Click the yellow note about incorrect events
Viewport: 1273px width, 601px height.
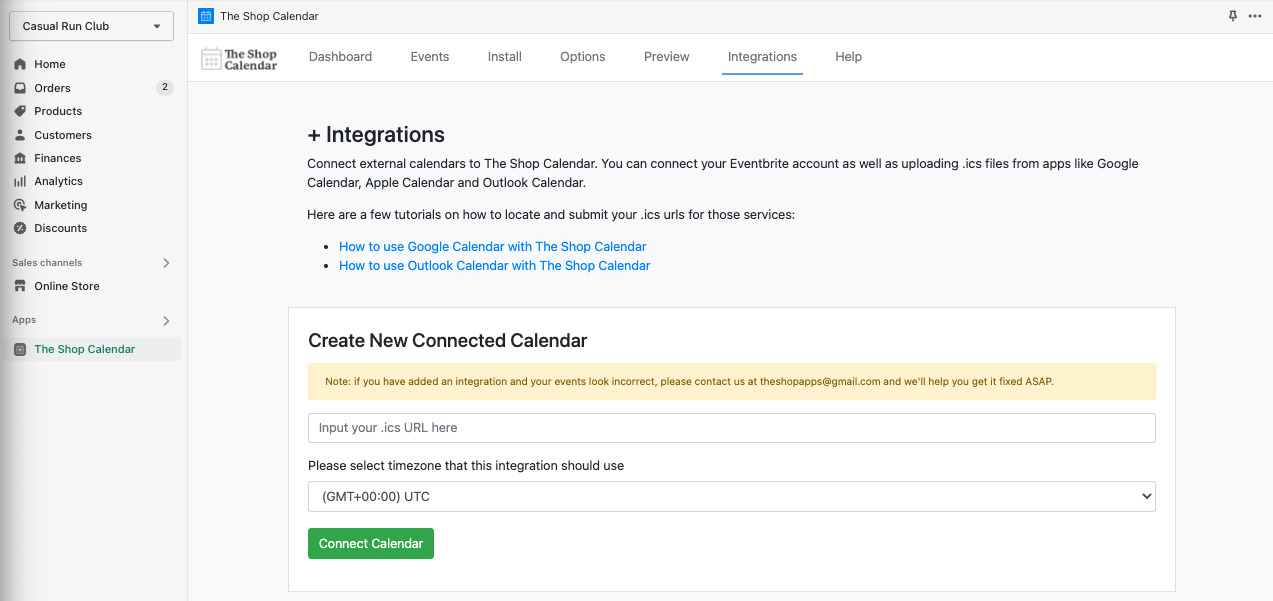(732, 381)
